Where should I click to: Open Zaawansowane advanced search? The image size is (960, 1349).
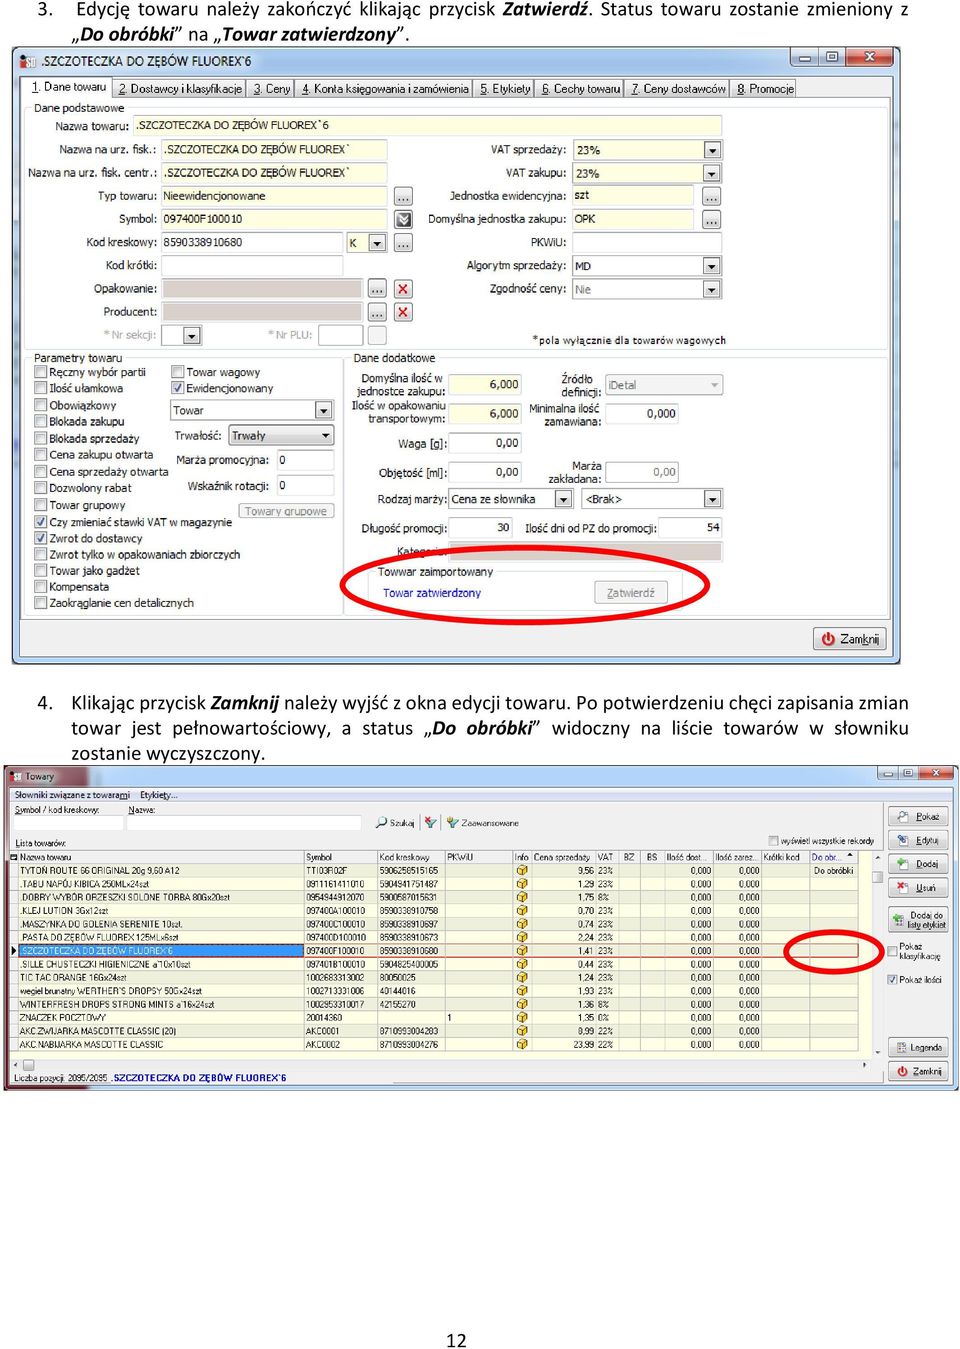pyautogui.click(x=482, y=822)
